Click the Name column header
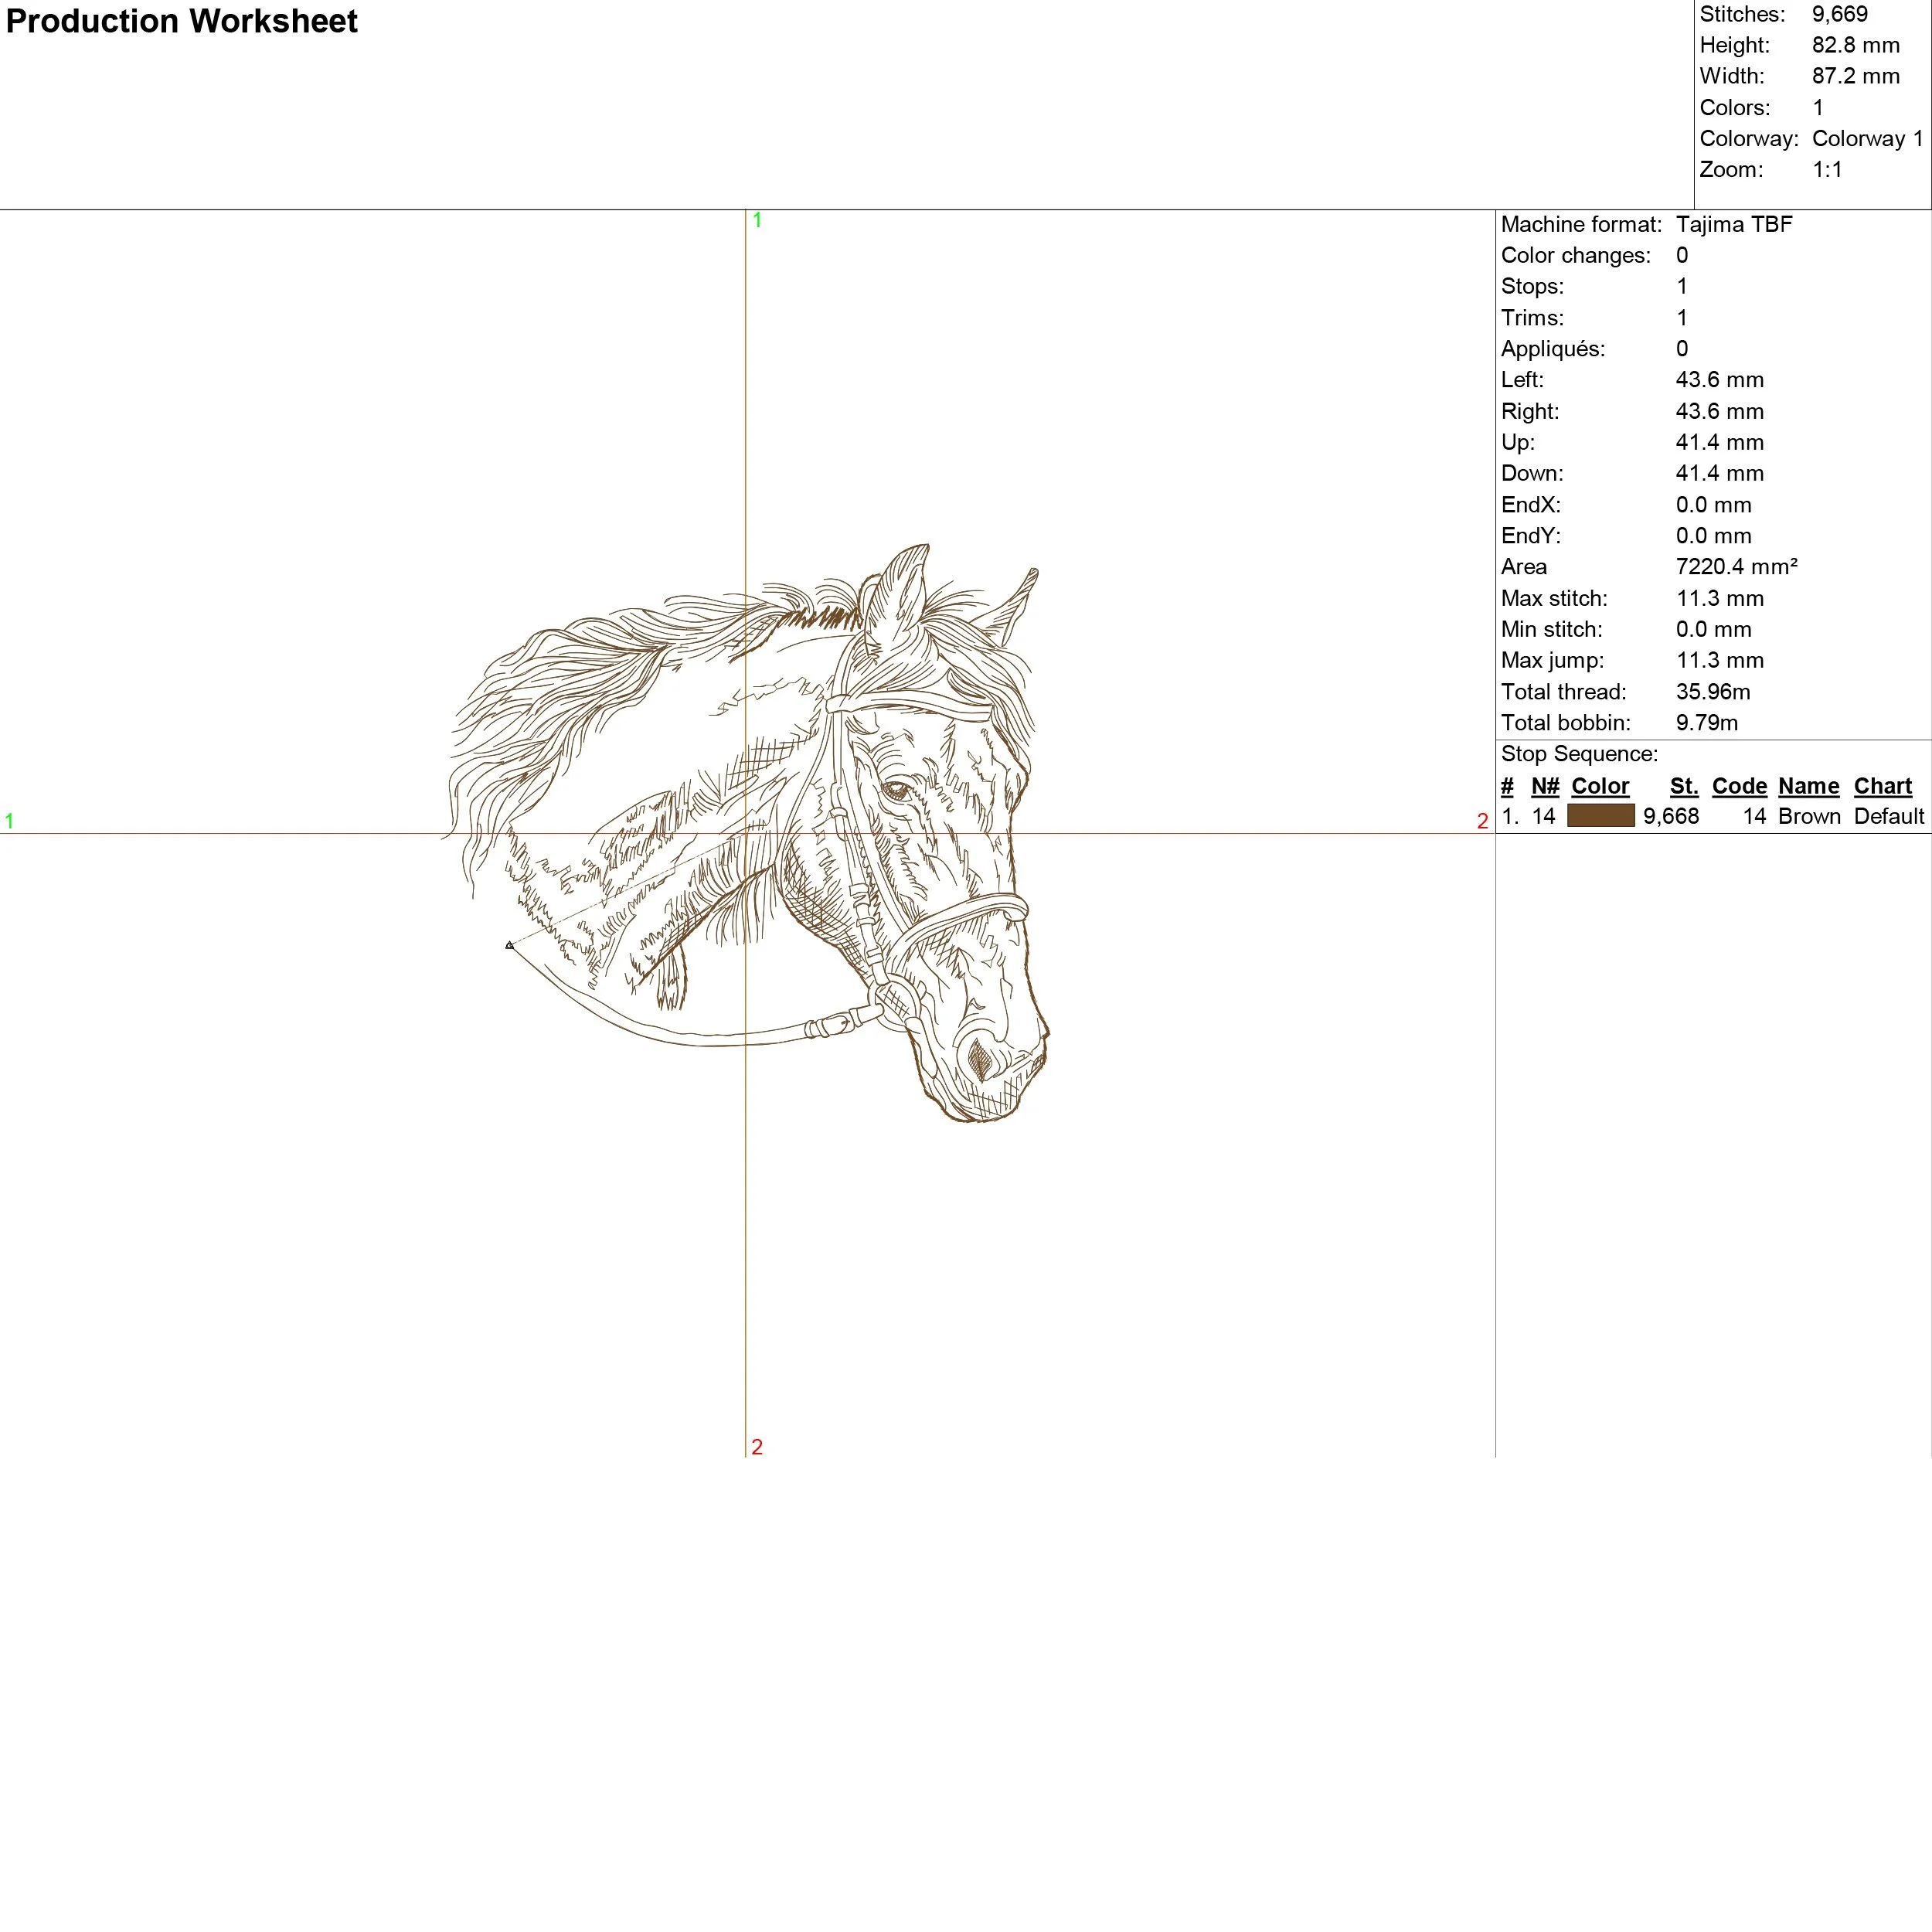The image size is (1932, 1932). click(x=1808, y=786)
